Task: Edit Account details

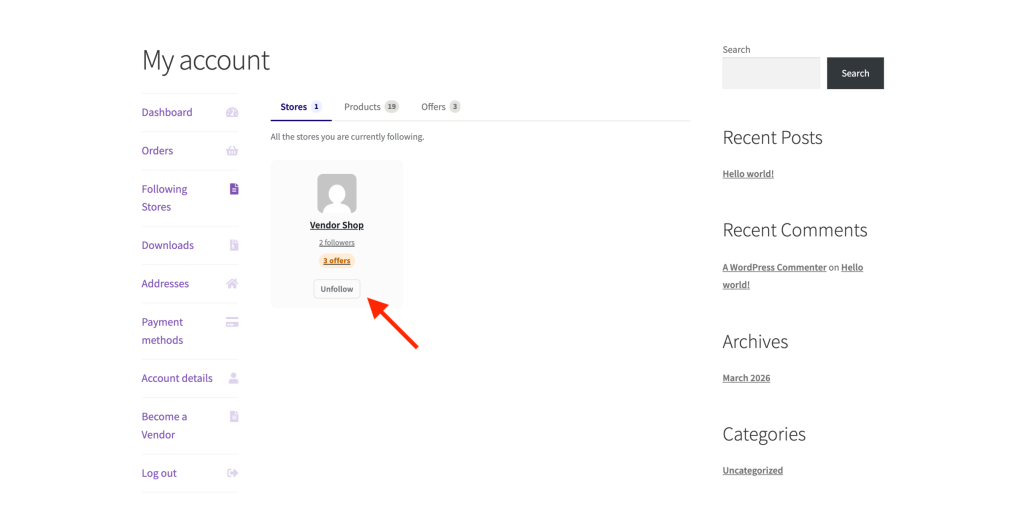Action: (x=177, y=378)
